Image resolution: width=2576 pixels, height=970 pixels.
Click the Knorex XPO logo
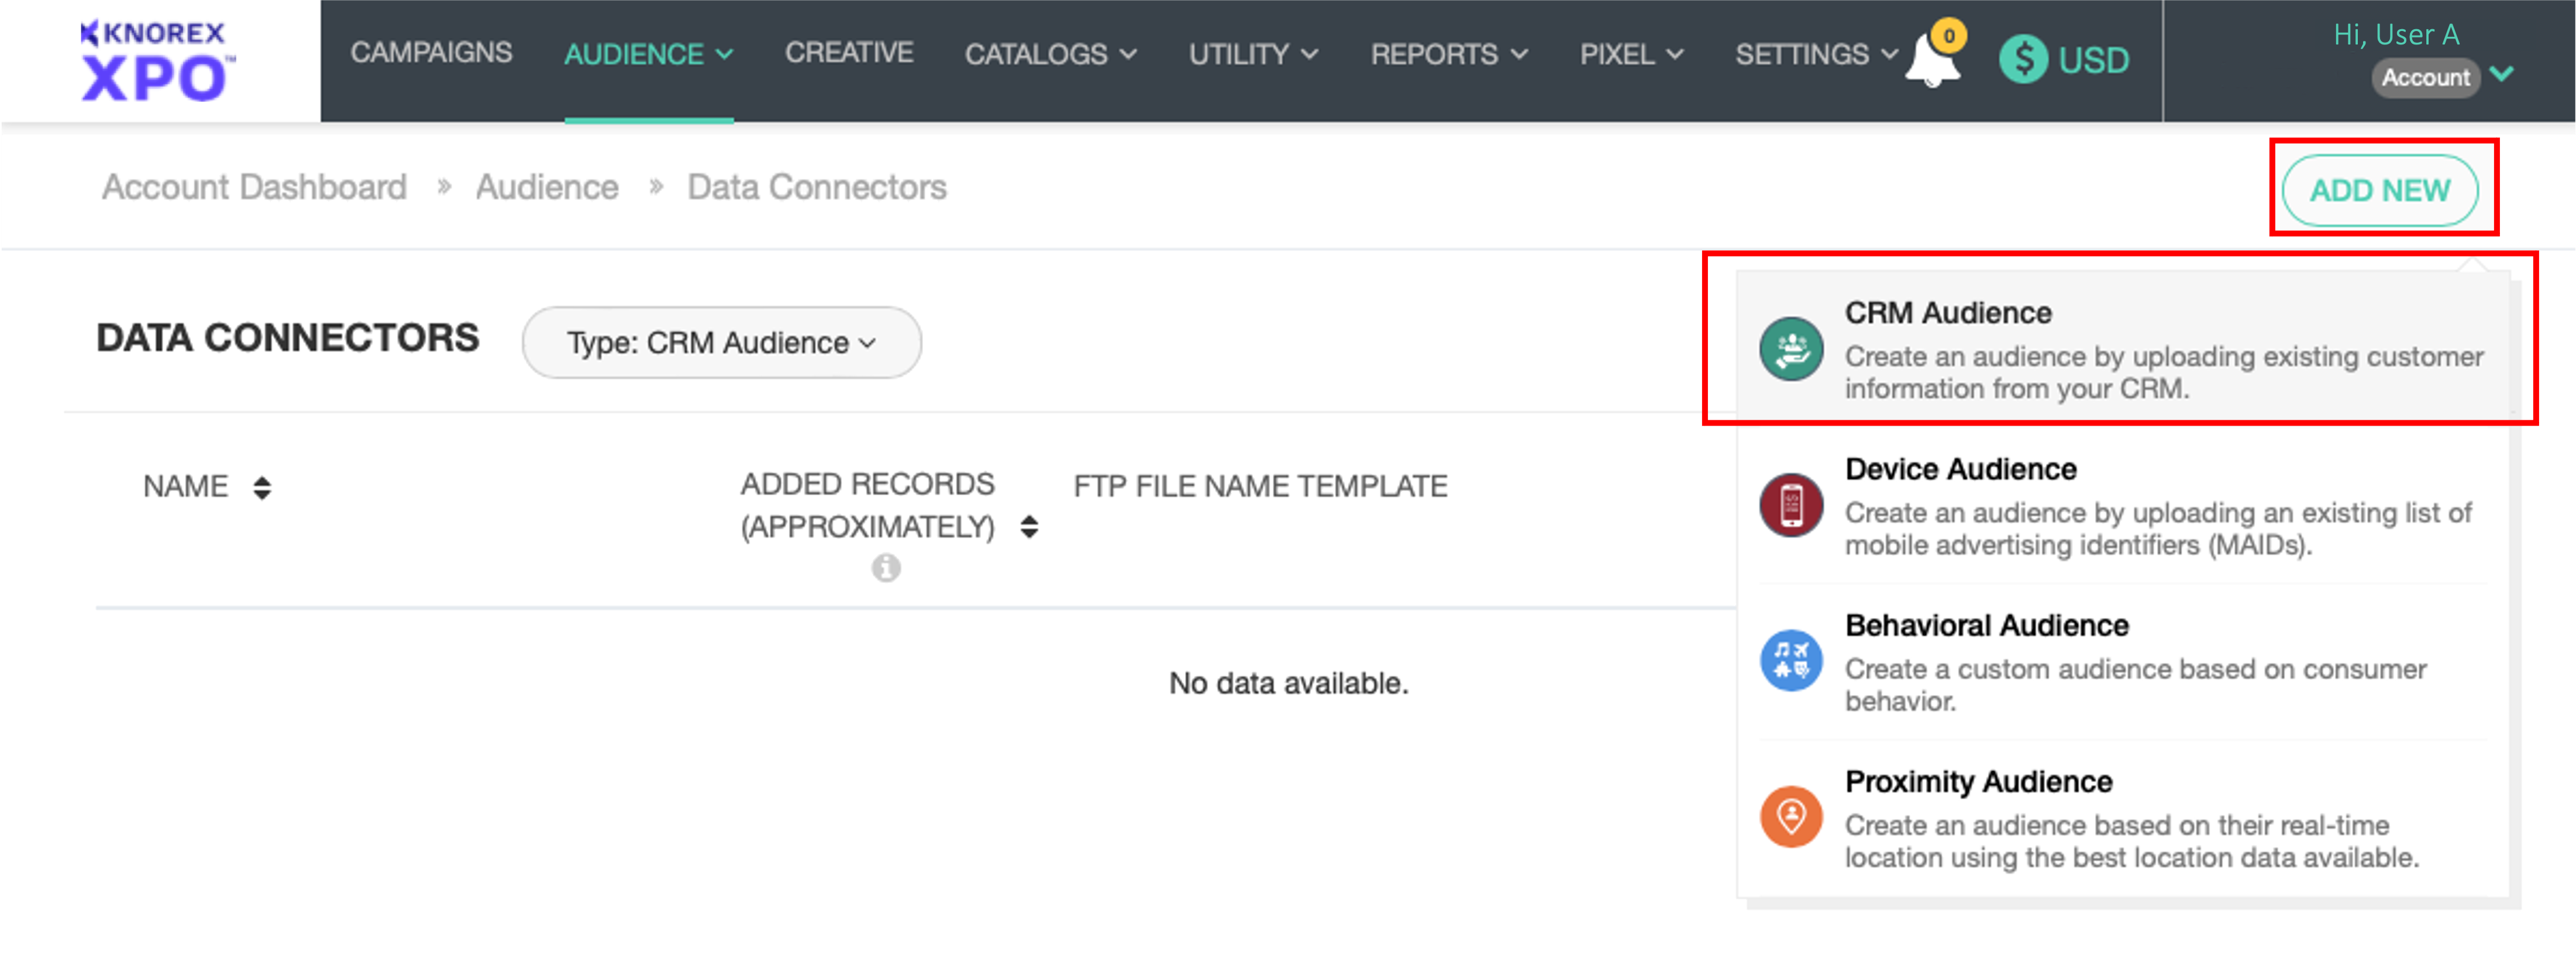point(156,62)
